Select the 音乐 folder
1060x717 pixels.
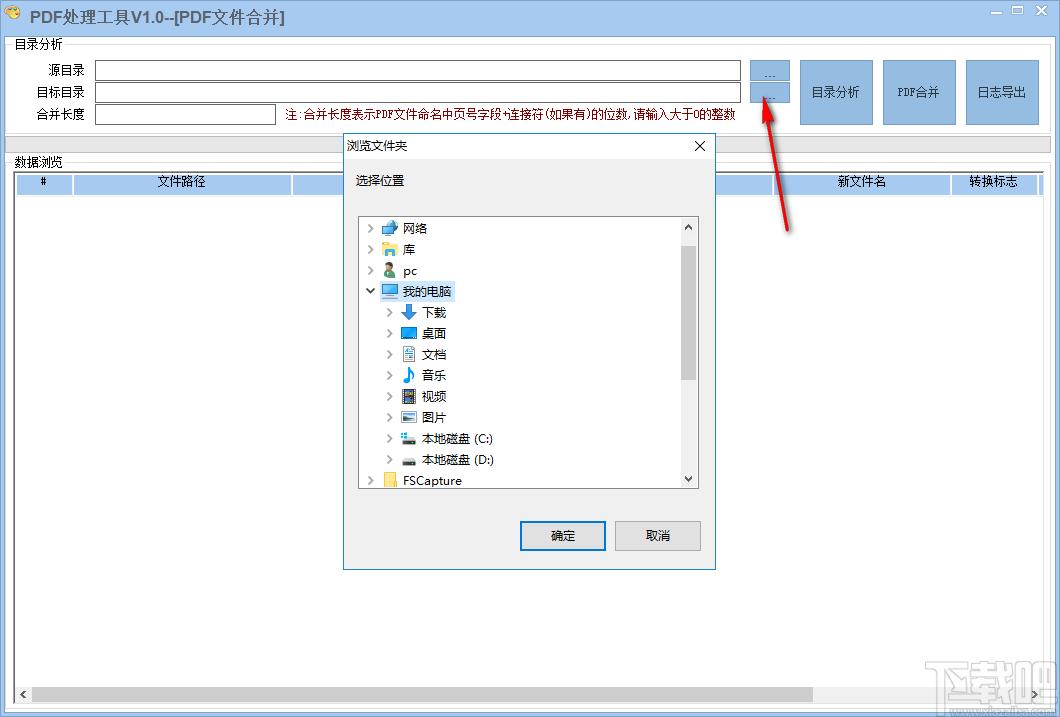pos(434,375)
